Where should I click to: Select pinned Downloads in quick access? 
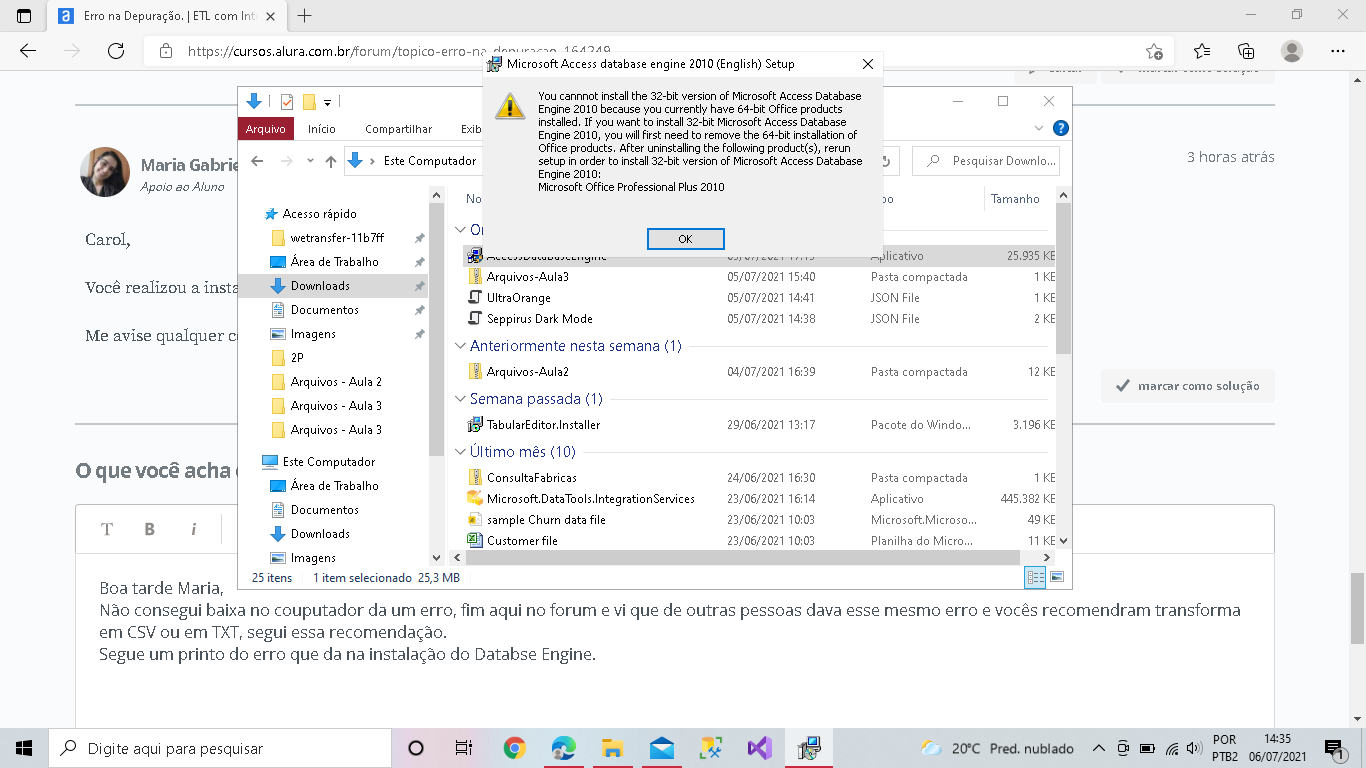click(x=320, y=286)
